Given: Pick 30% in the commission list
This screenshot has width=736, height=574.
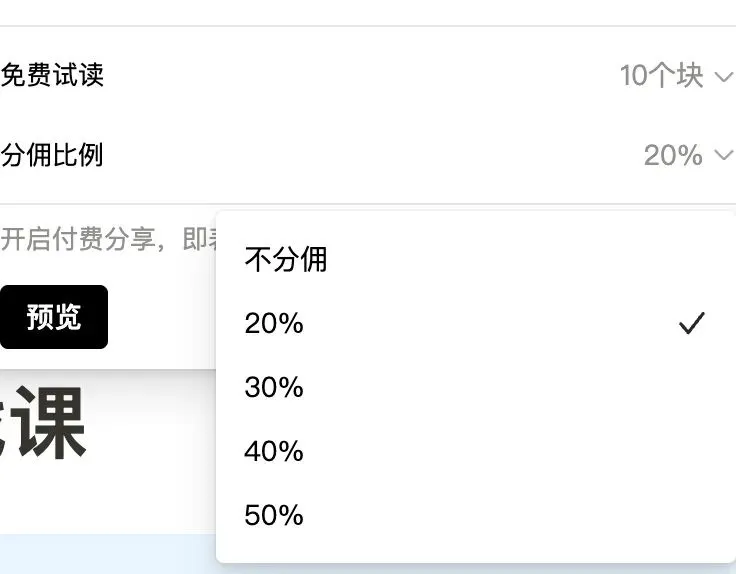Looking at the screenshot, I should 274,388.
